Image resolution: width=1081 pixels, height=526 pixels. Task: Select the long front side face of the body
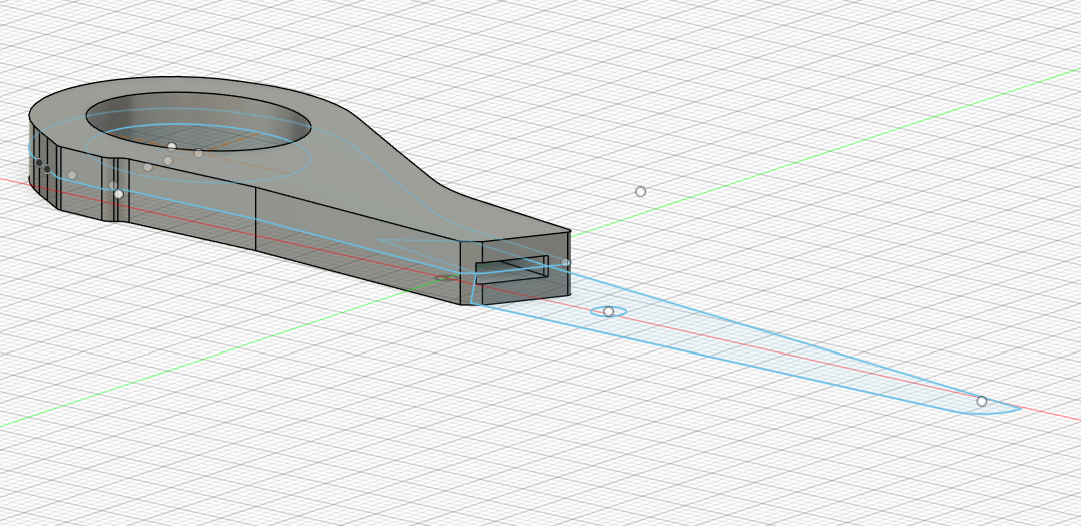coord(358,248)
